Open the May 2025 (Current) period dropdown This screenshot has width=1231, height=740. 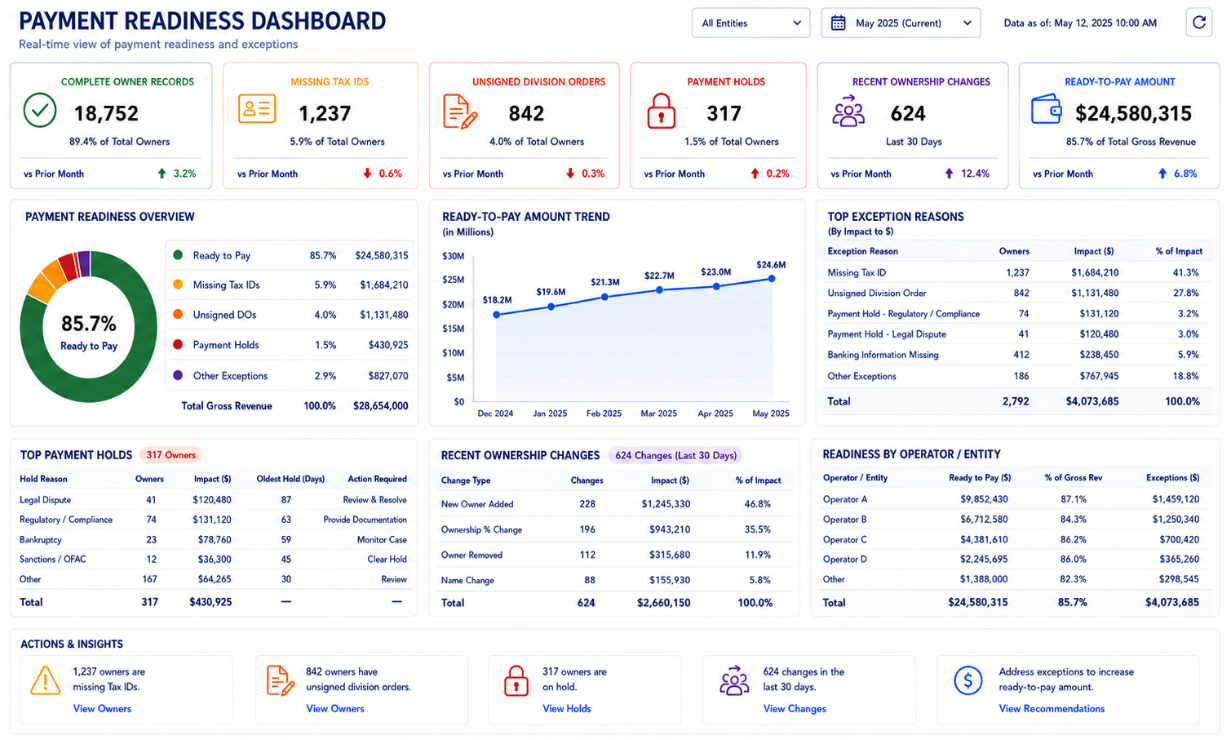coord(901,23)
